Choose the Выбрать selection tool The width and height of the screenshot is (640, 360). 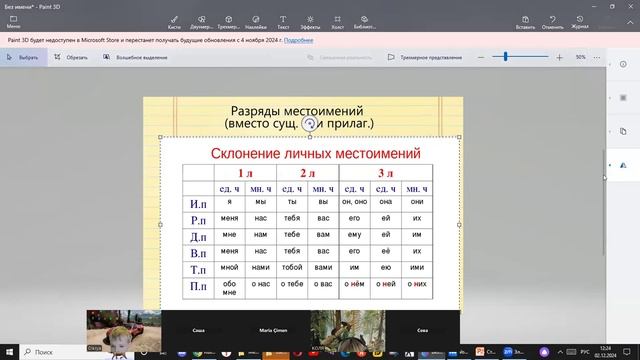[23, 58]
